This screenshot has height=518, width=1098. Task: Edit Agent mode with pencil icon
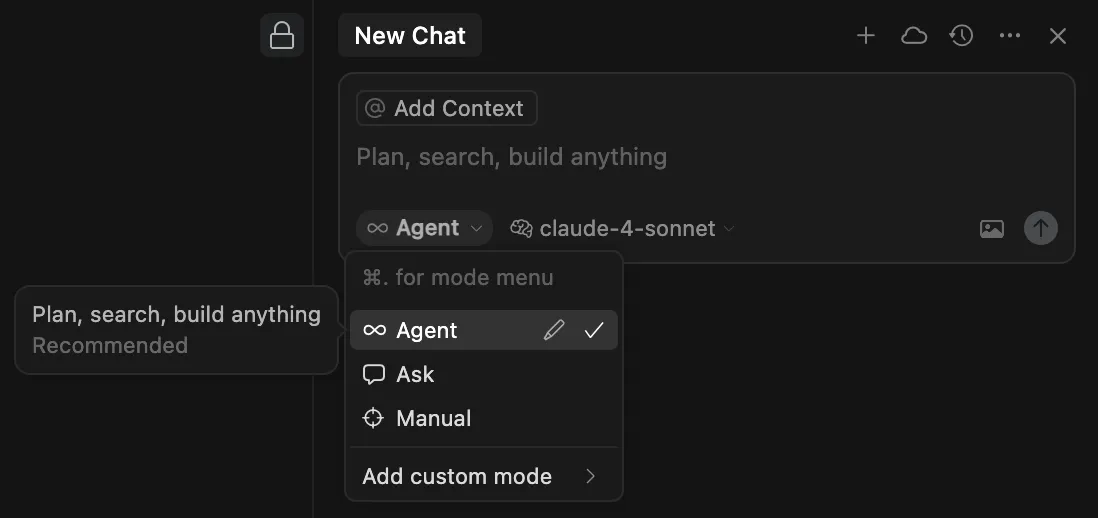553,330
